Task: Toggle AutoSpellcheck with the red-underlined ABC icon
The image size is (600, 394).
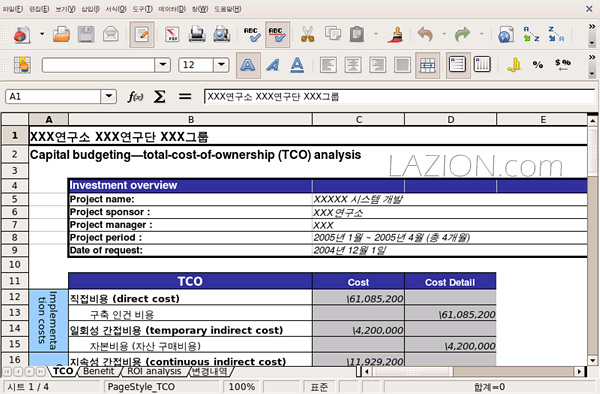Action: (277, 34)
